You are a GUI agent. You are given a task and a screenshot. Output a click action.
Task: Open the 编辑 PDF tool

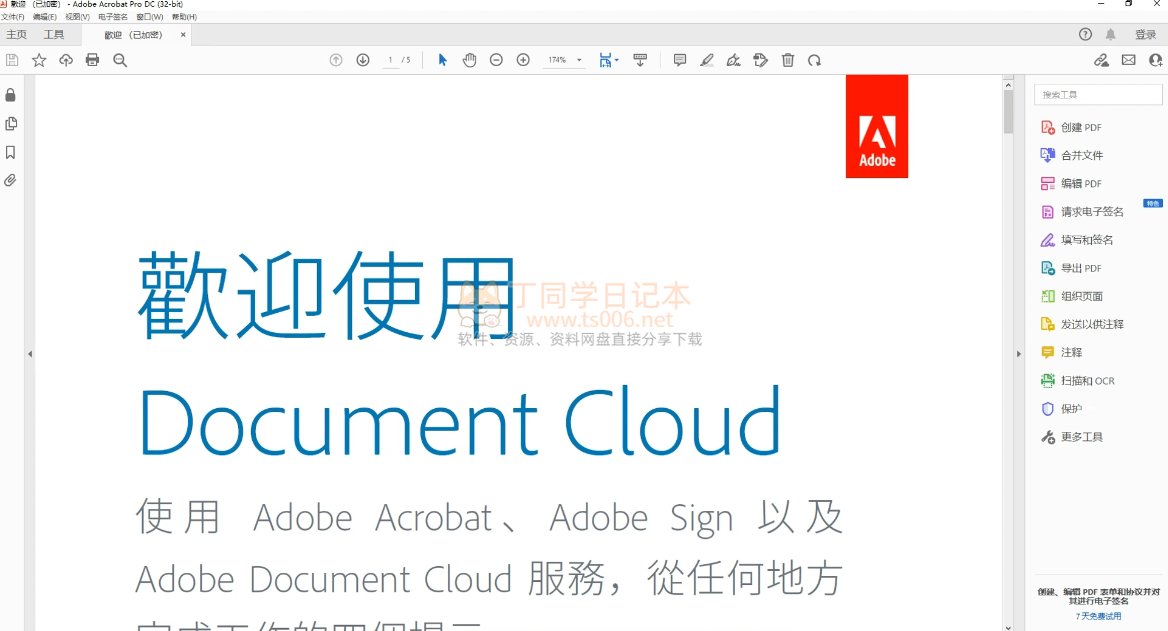click(x=1080, y=184)
